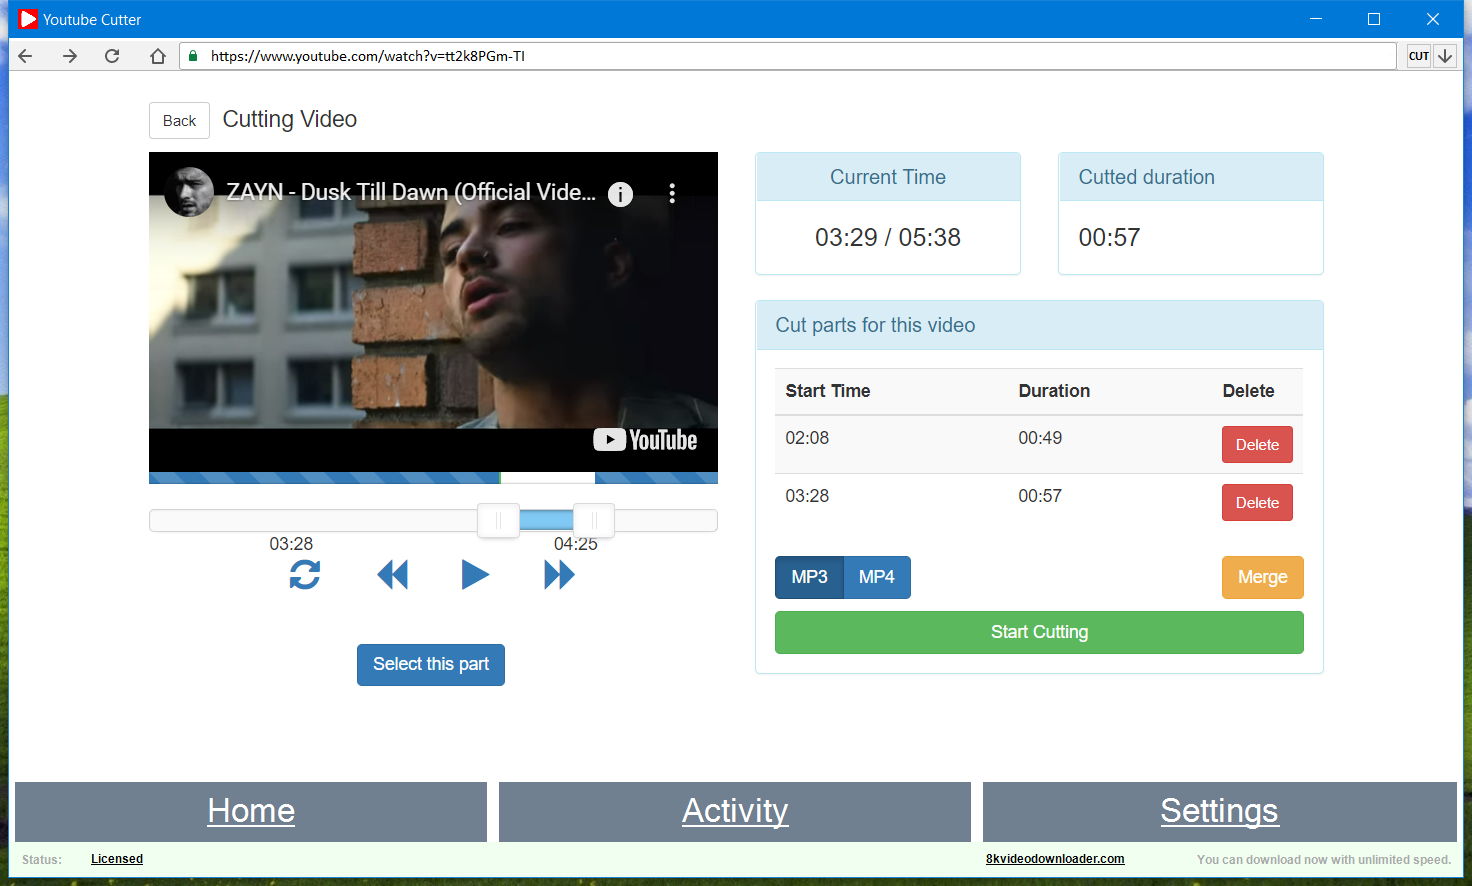The height and width of the screenshot is (886, 1472).
Task: Click the Youtube Cutter app logo
Action: pos(27,19)
